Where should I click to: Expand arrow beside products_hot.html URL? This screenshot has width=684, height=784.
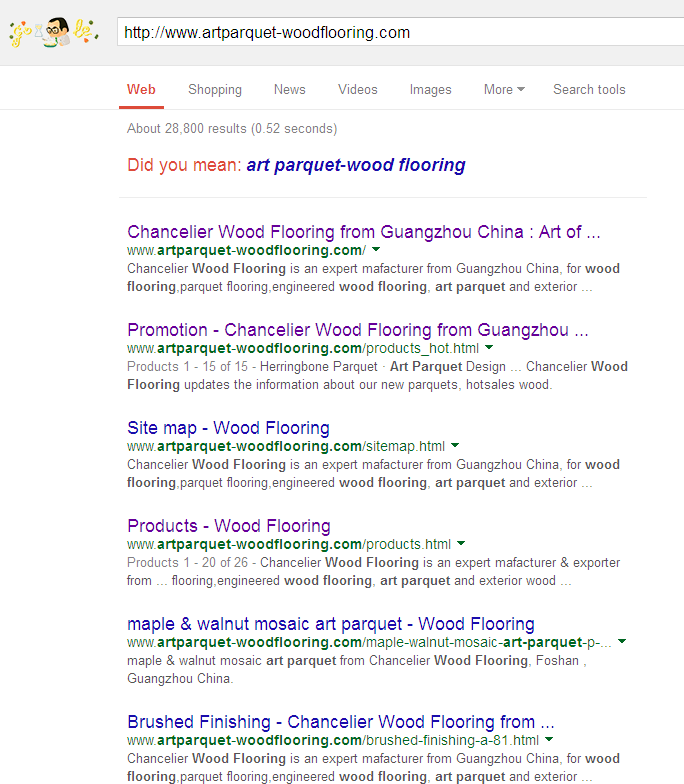(489, 347)
